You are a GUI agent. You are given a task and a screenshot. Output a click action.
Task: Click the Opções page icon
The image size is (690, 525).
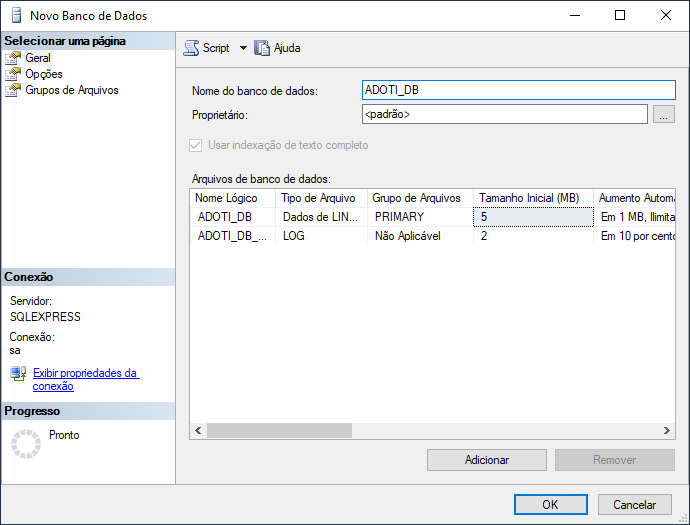(x=13, y=74)
